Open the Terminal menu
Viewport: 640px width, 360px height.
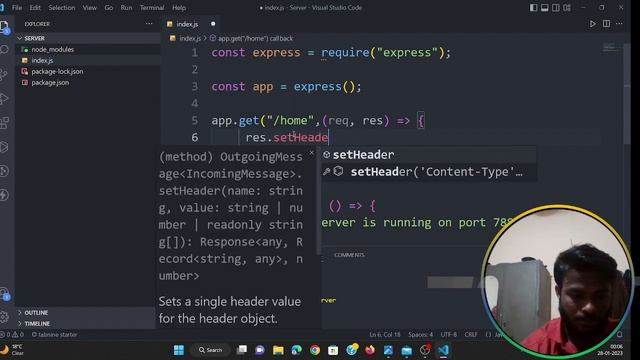pyautogui.click(x=152, y=8)
